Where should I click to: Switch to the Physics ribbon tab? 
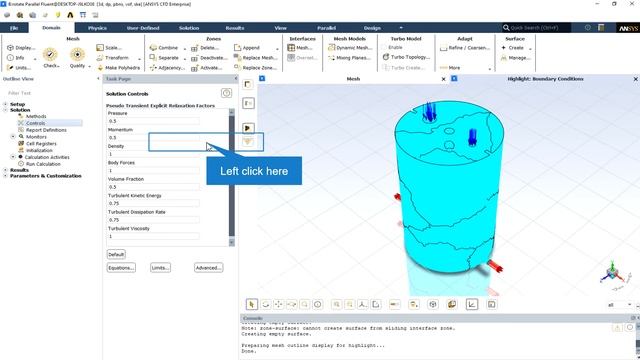pyautogui.click(x=98, y=28)
